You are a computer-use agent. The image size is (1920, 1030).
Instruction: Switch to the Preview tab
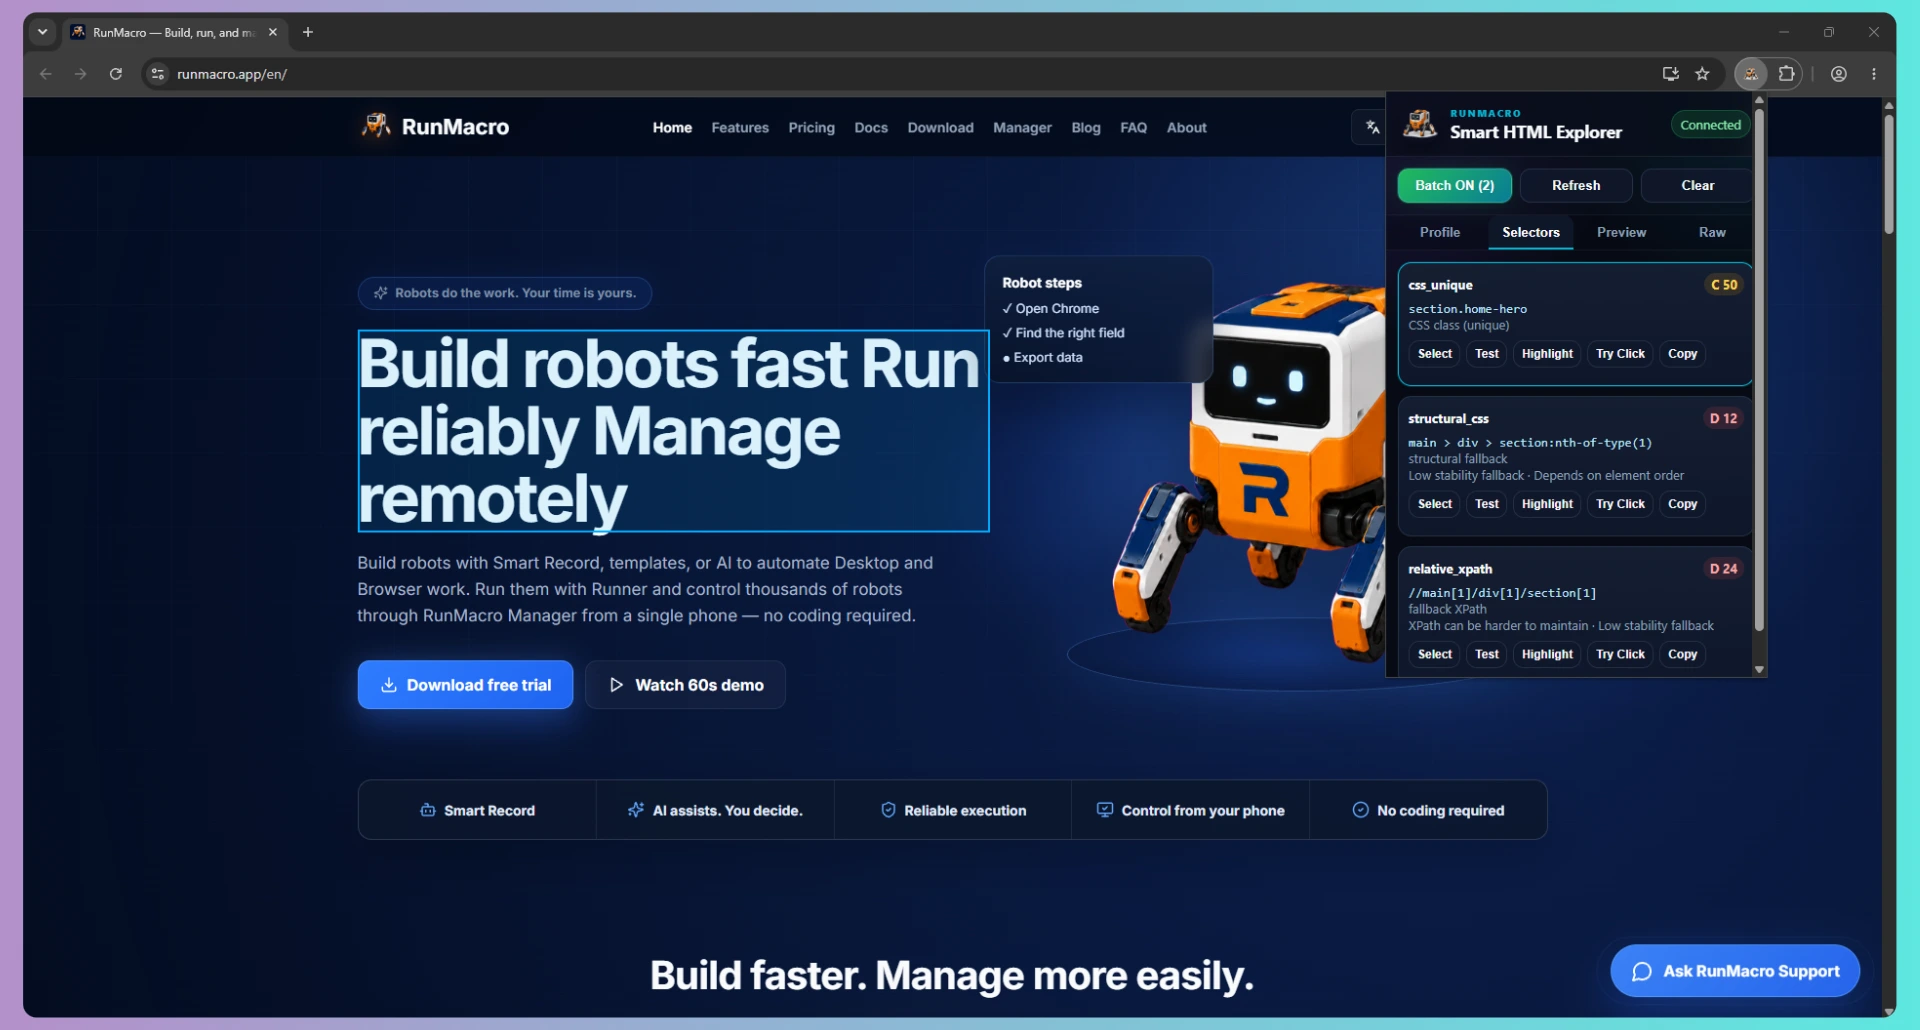point(1621,232)
